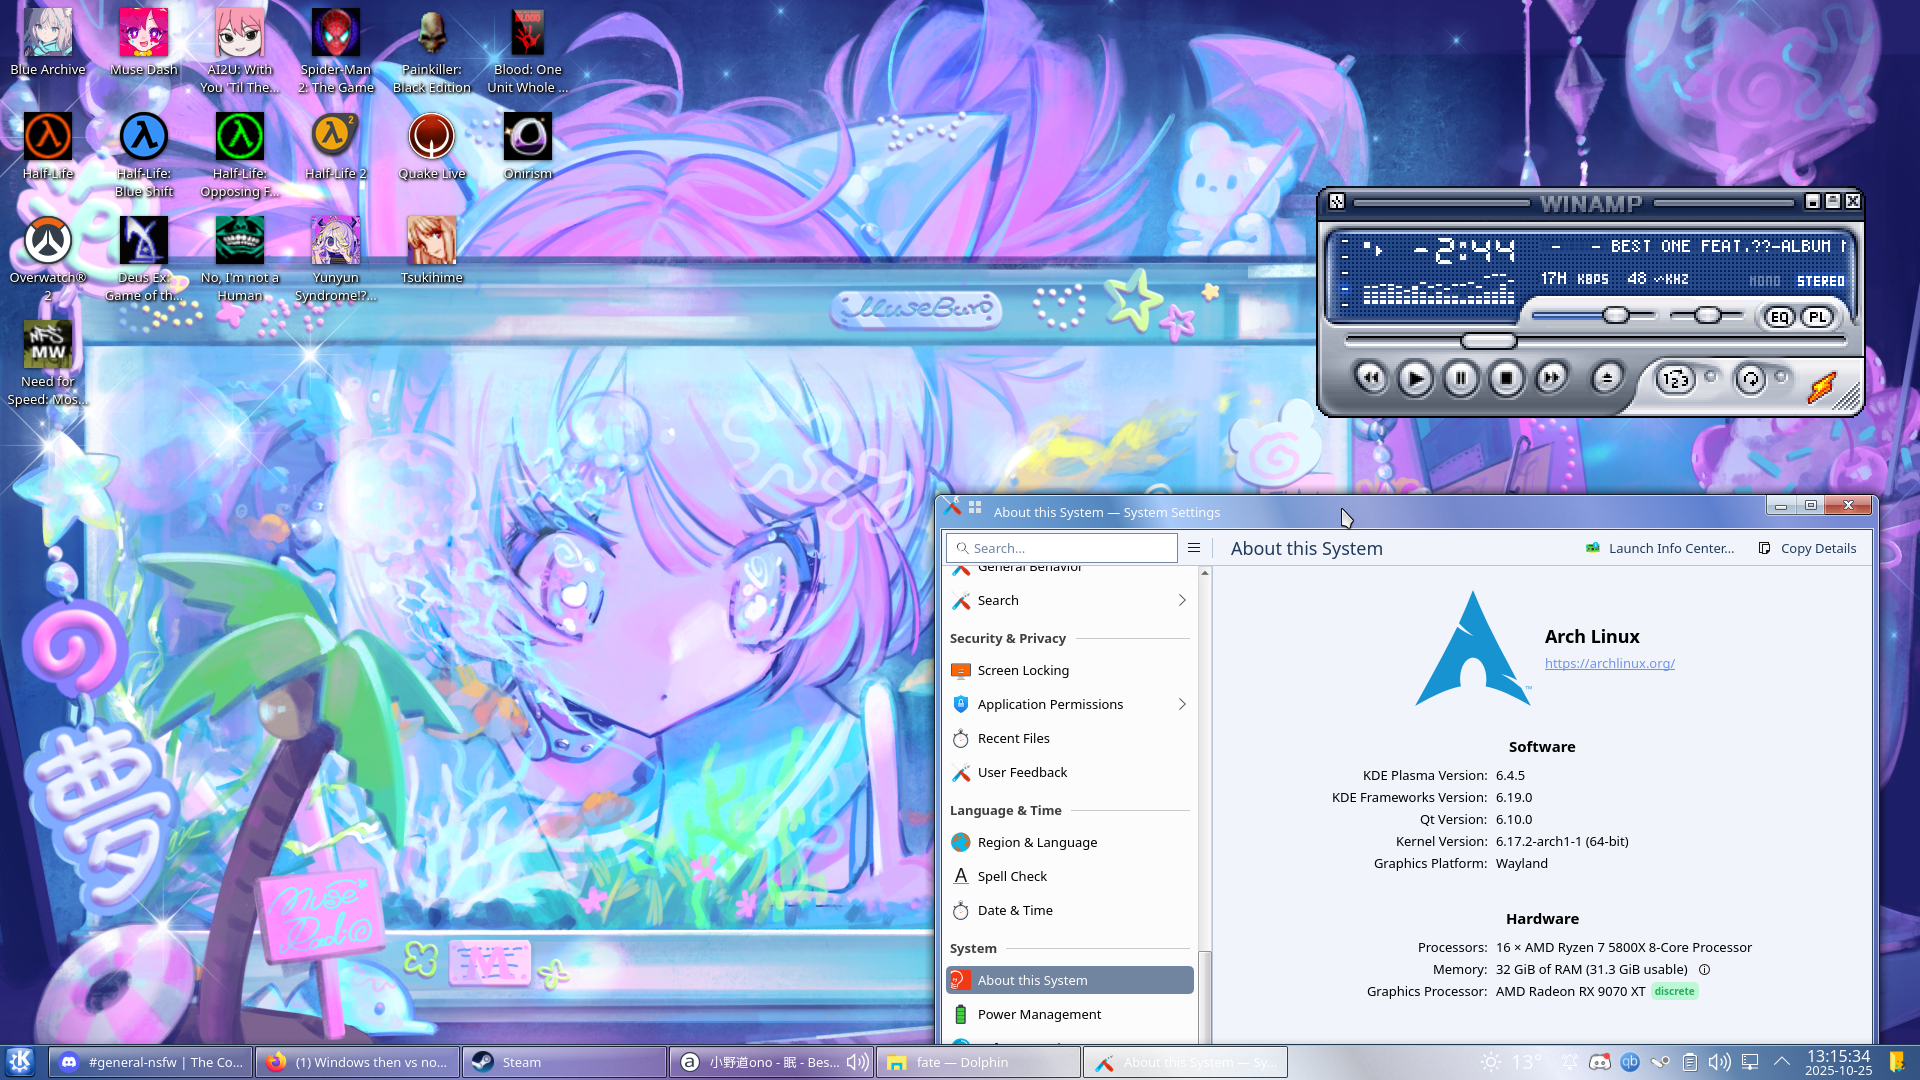This screenshot has height=1080, width=1920.
Task: Click the Winamp lightning bolt logo
Action: click(x=1822, y=386)
